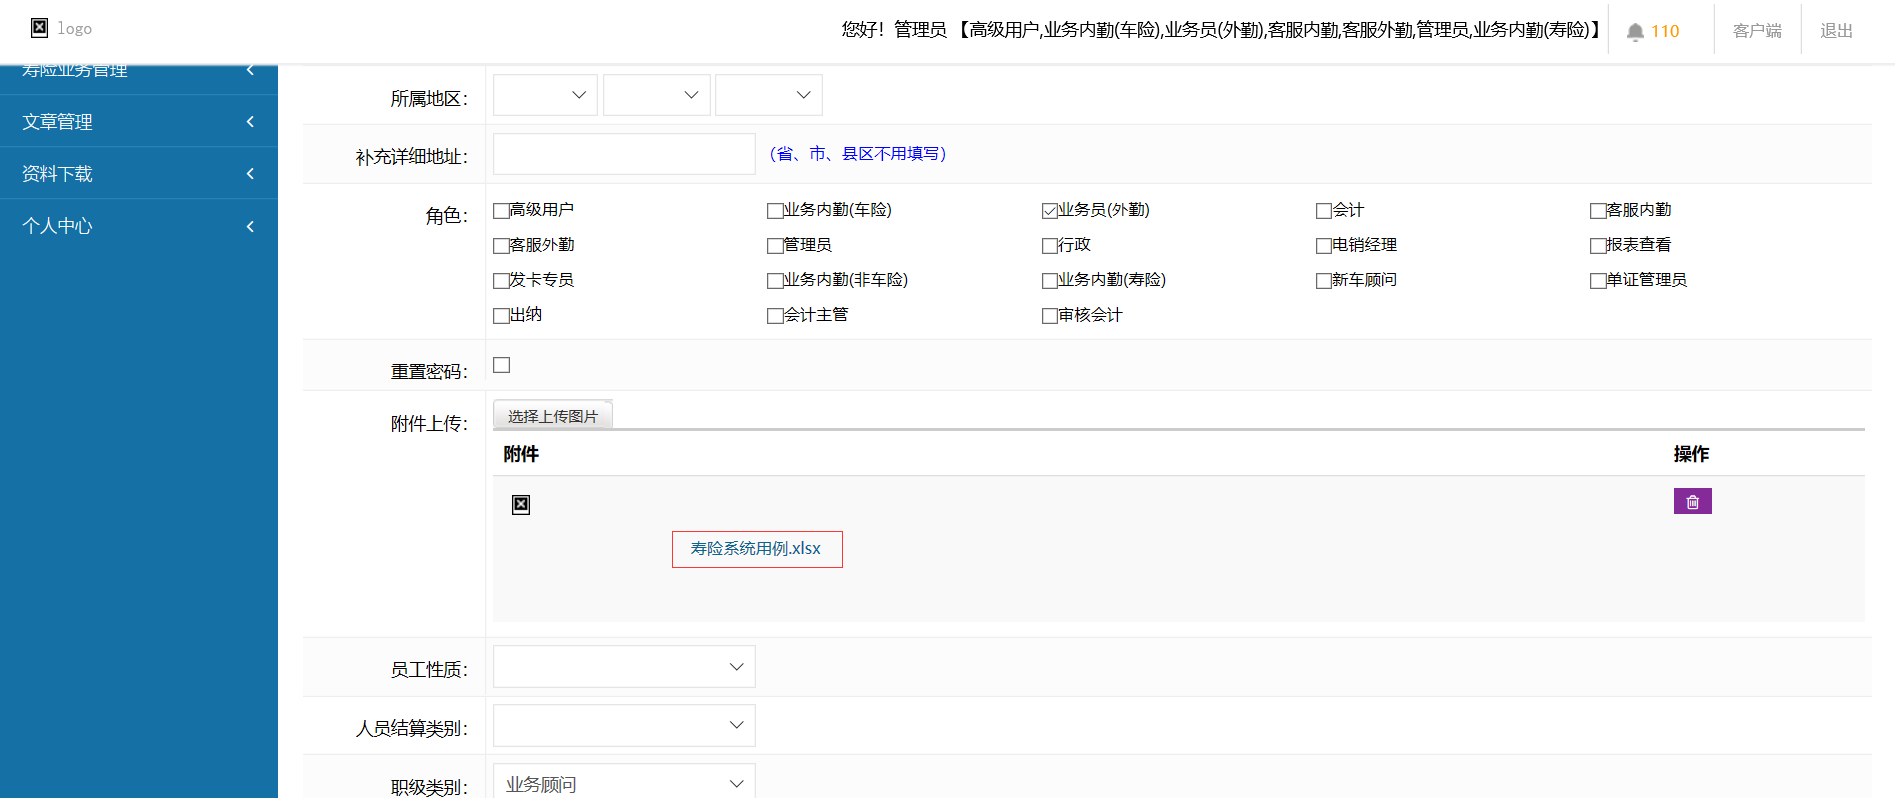Uncheck the 业务员(外勤) role checkbox

coord(1049,211)
